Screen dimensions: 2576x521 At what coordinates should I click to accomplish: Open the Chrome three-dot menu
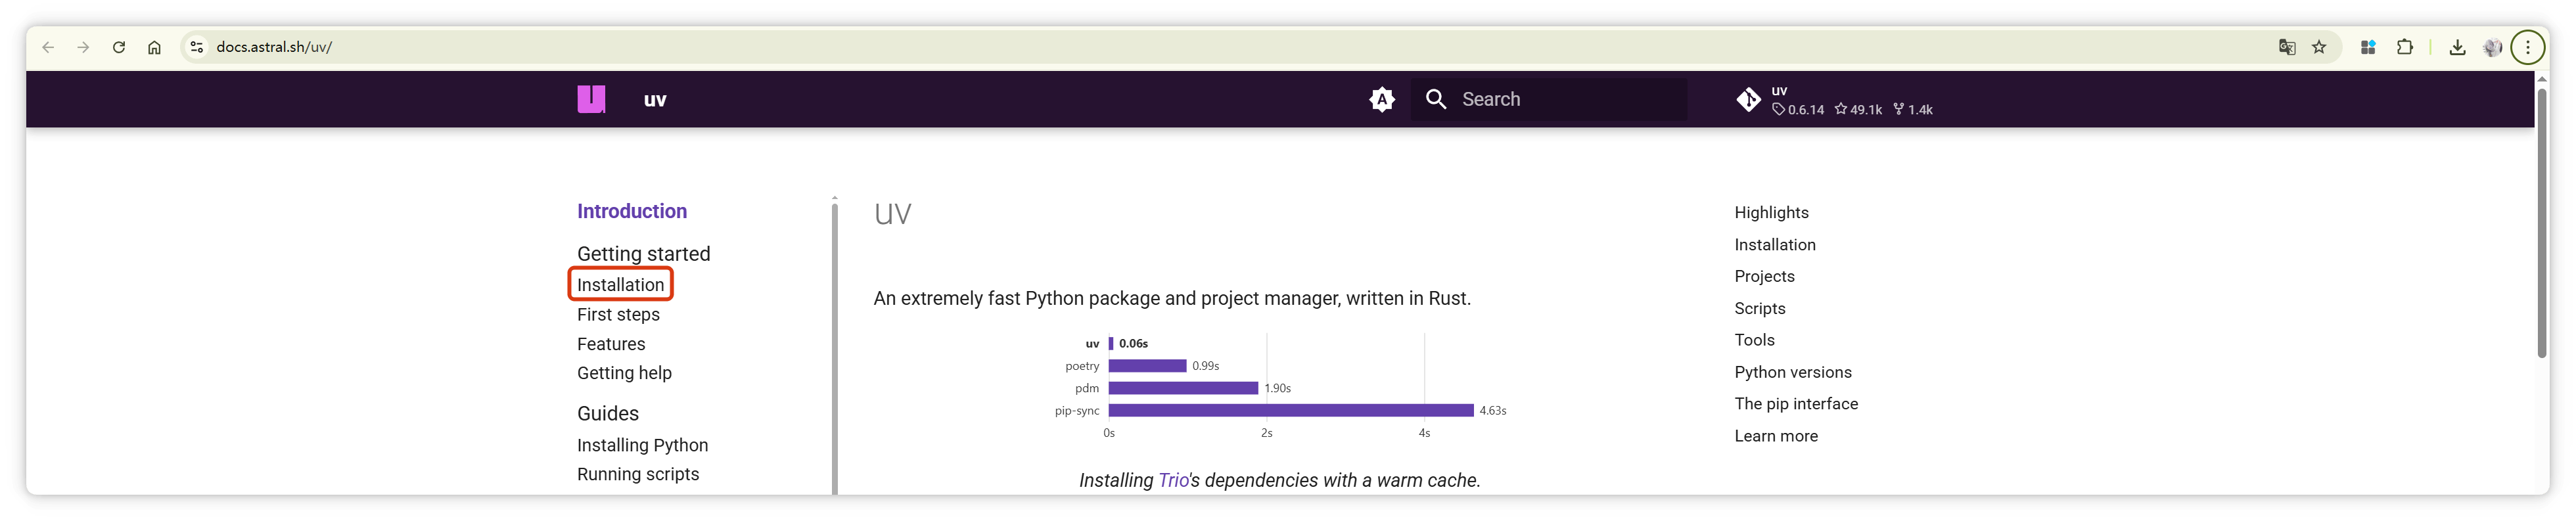(2527, 47)
